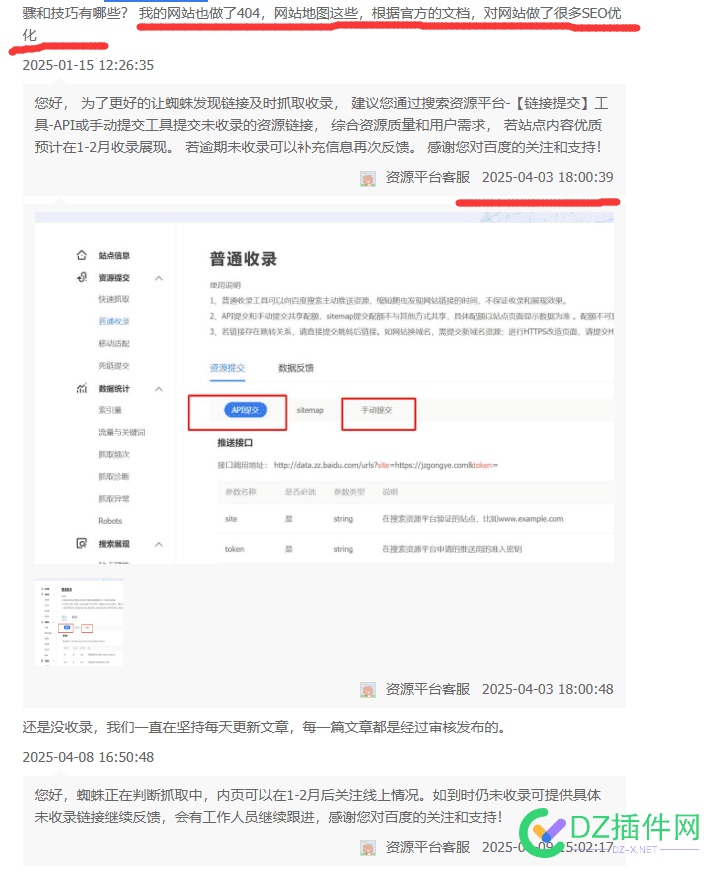Click the small screenshot thumbnail below image

[x=79, y=622]
